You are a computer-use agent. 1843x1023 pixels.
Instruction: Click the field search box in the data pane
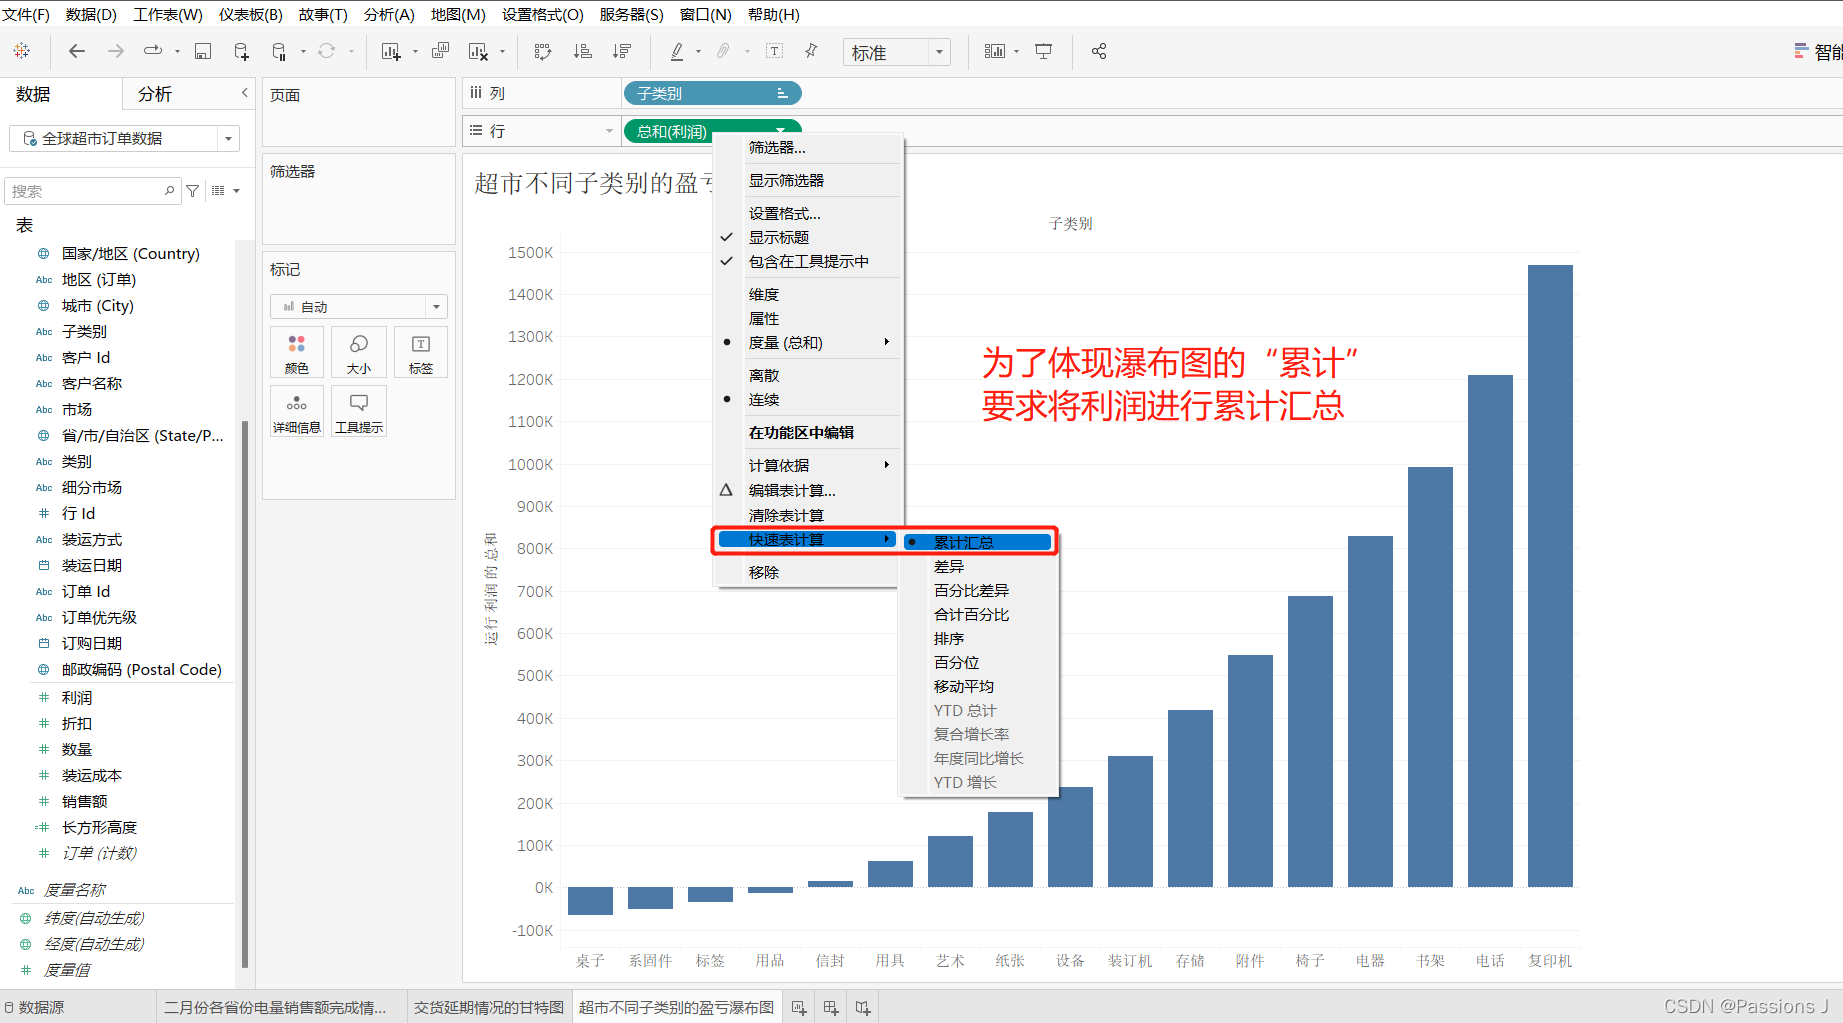pyautogui.click(x=92, y=190)
